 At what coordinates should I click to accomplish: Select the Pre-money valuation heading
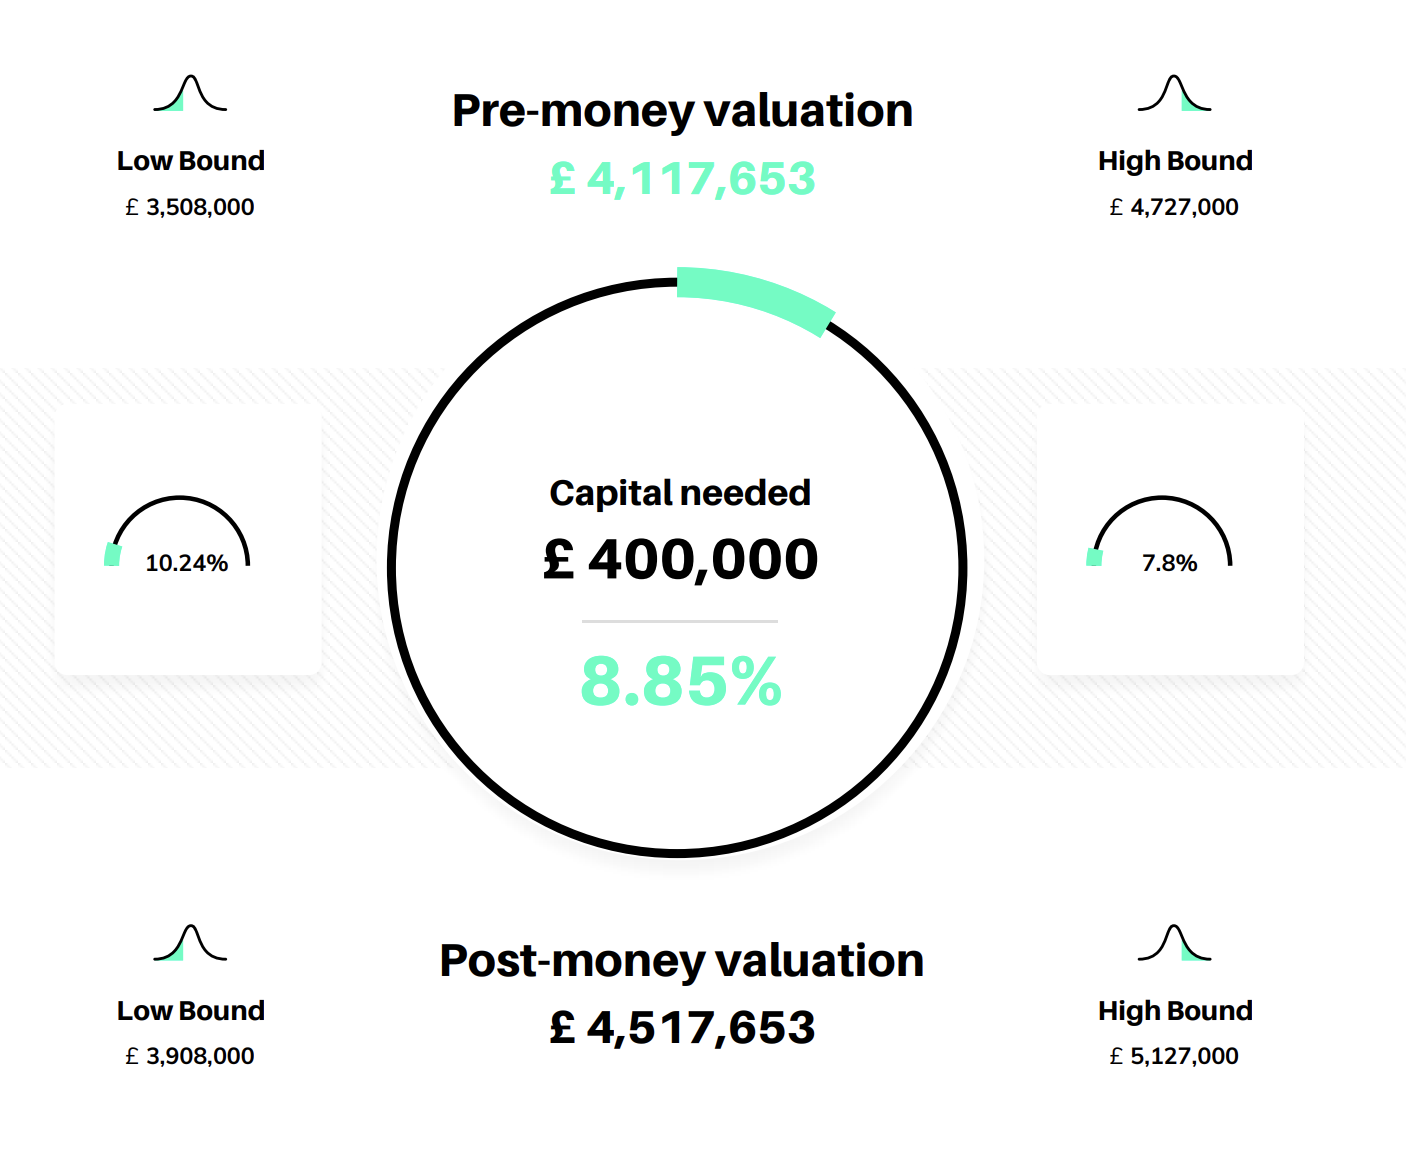coord(682,111)
